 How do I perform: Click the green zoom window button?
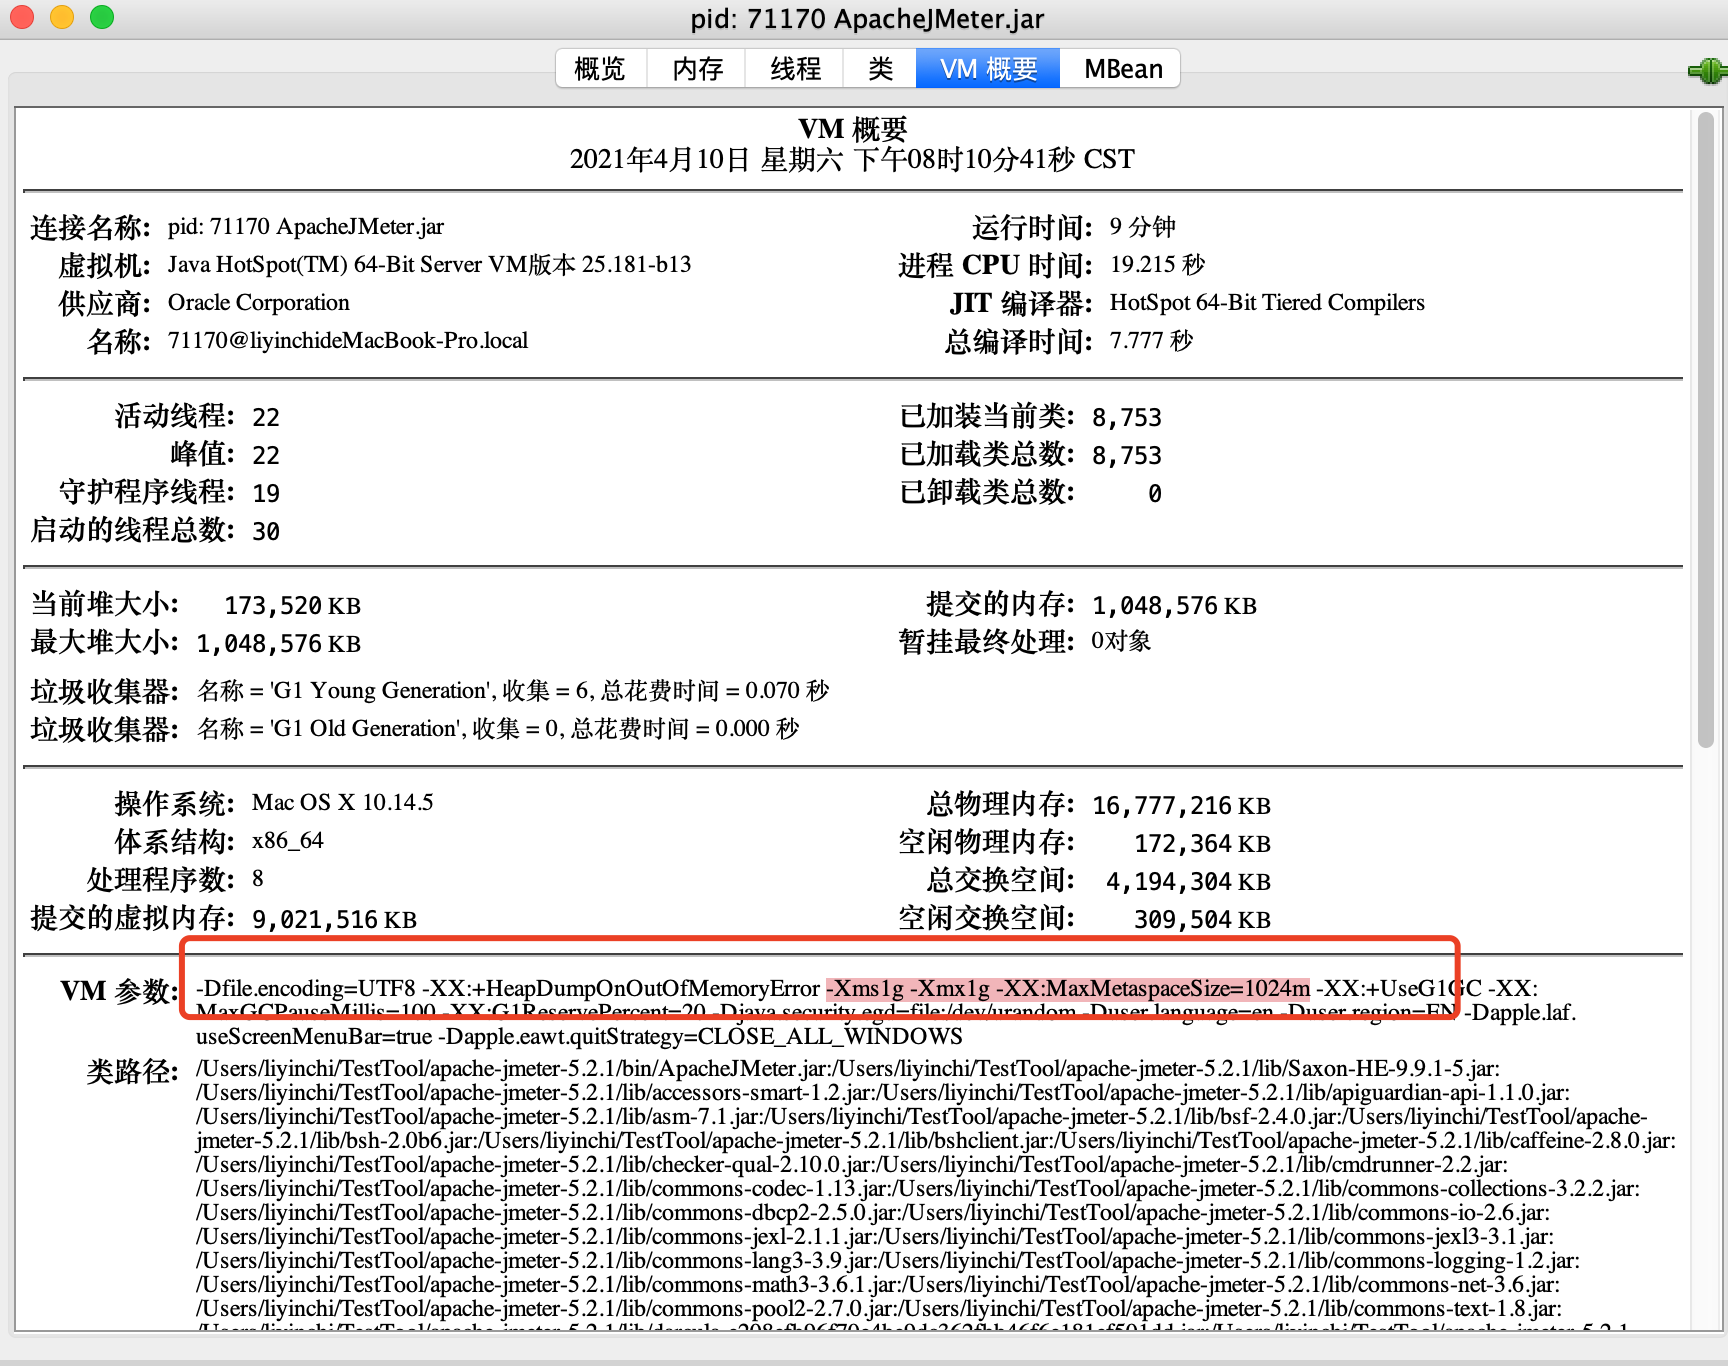102,17
